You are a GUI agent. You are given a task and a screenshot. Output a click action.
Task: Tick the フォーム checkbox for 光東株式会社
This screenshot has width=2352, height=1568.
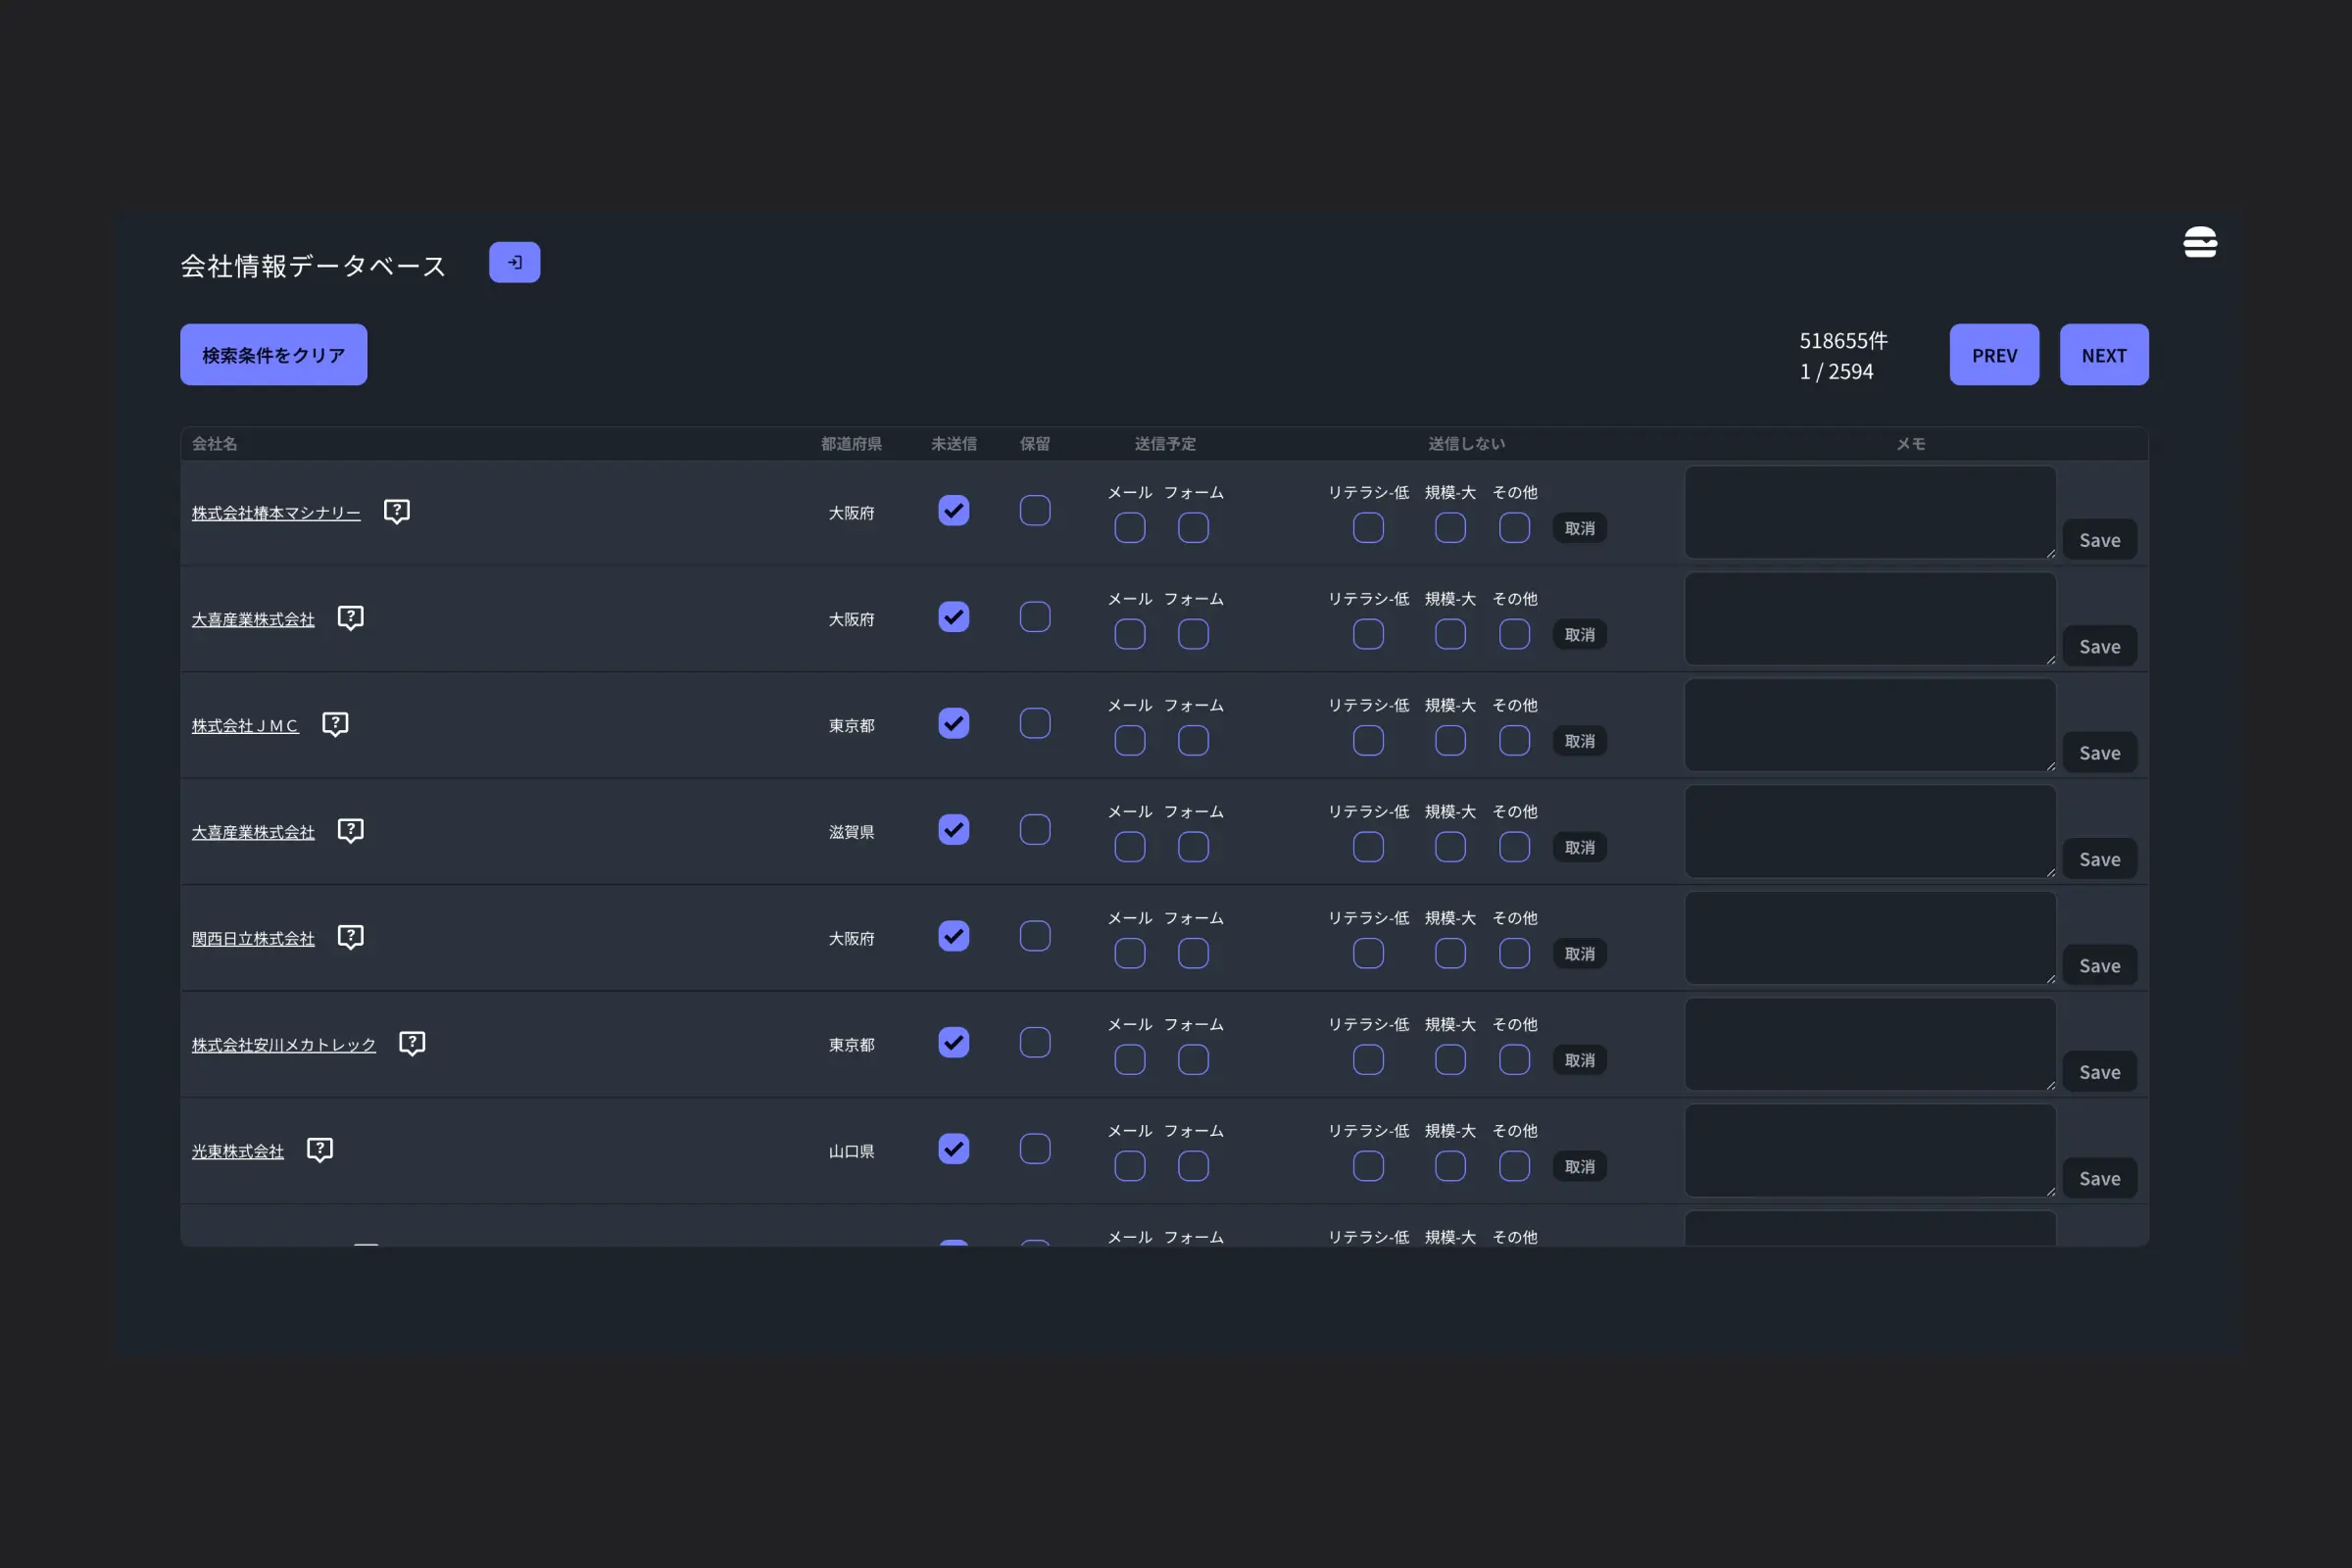(x=1192, y=1166)
